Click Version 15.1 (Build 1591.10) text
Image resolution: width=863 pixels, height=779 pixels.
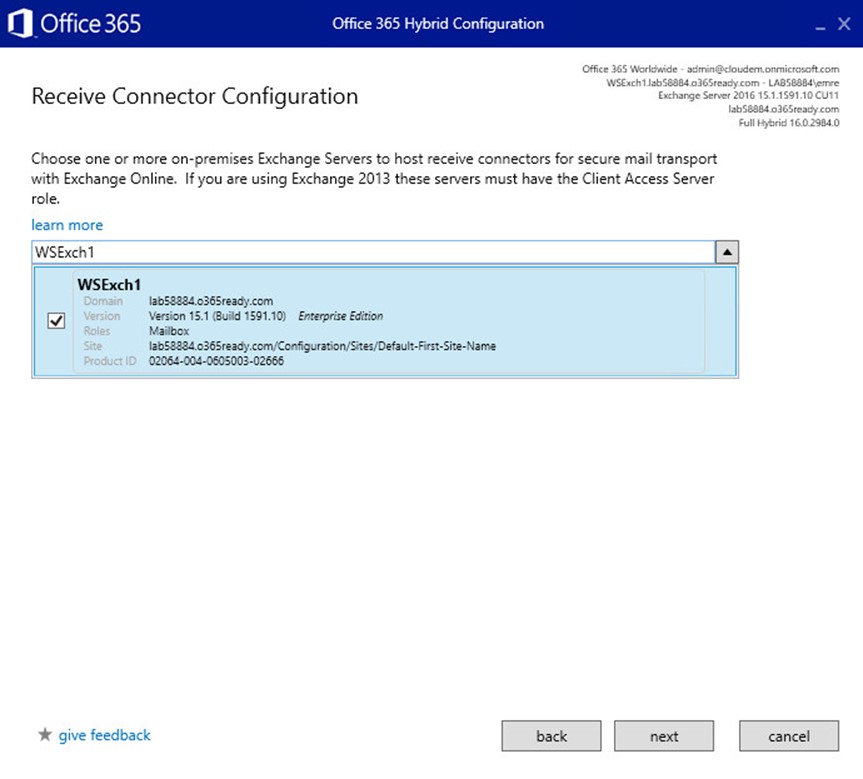pyautogui.click(x=217, y=316)
